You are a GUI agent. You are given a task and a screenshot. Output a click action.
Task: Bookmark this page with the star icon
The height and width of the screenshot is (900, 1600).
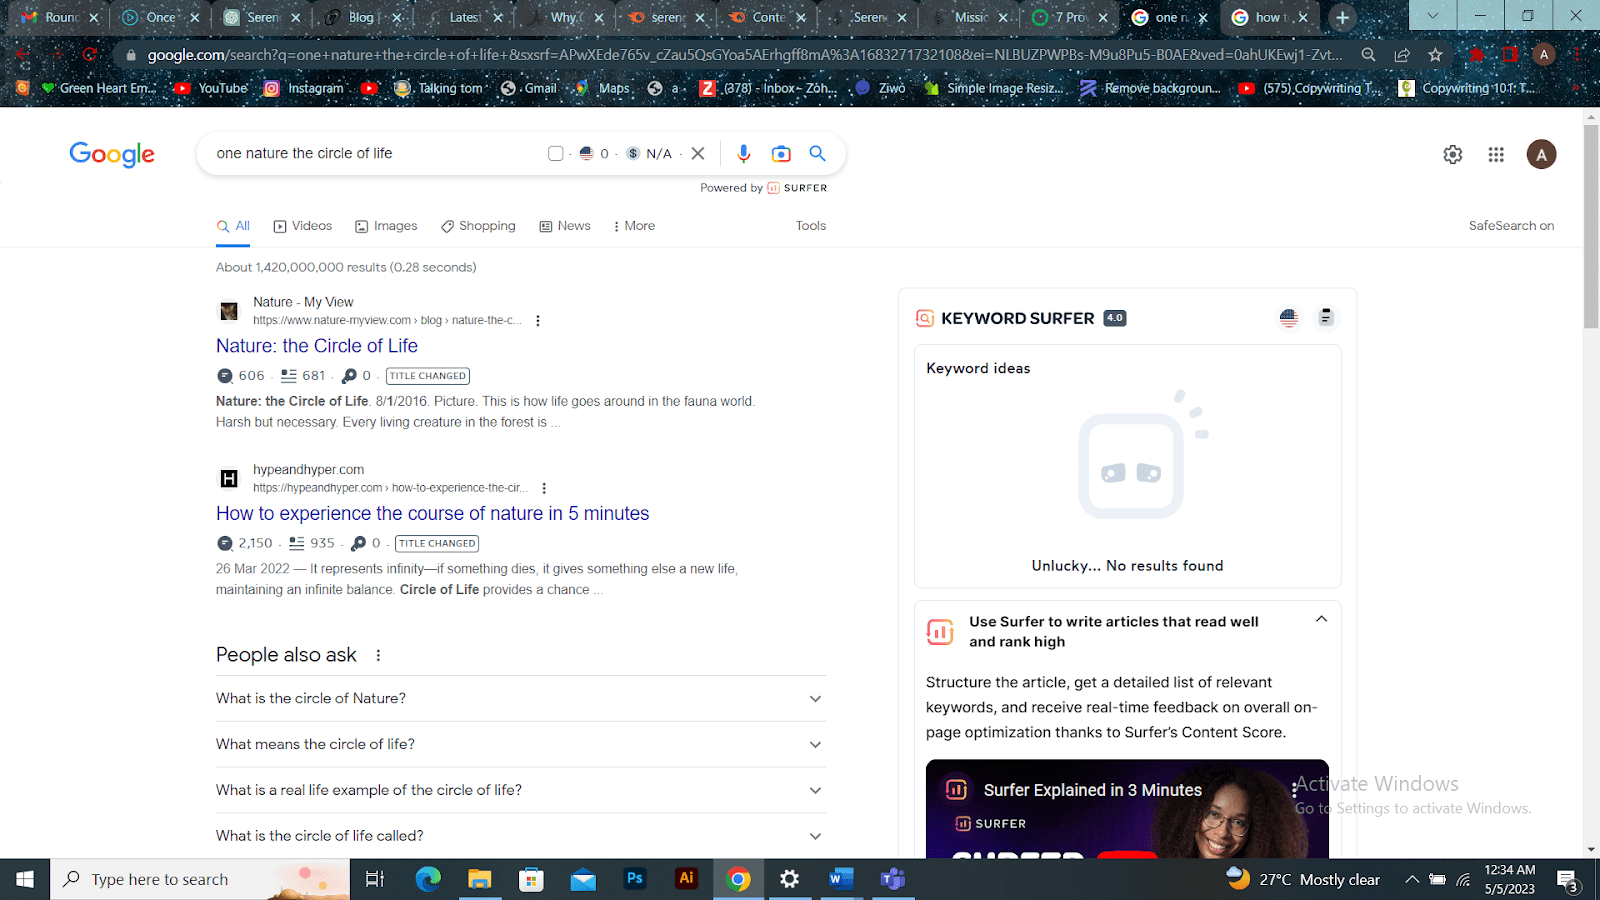coord(1436,55)
